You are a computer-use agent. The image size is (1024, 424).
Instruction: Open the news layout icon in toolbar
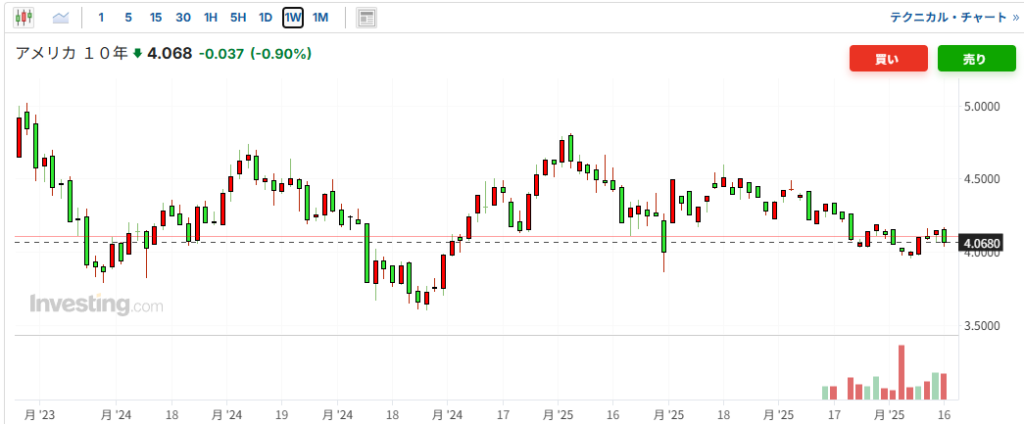[366, 17]
